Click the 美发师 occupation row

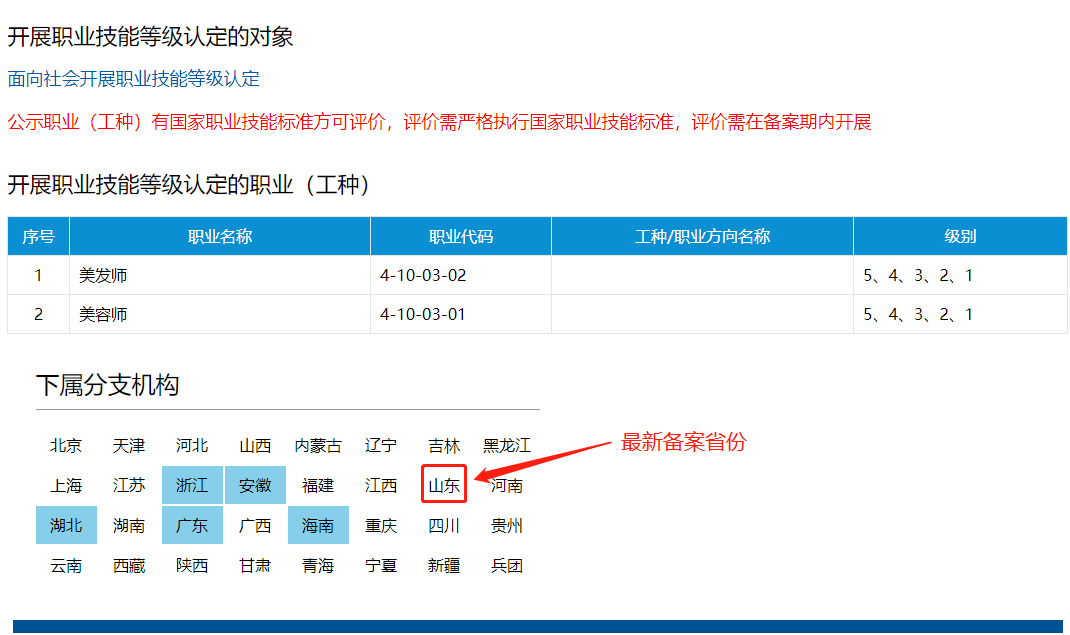[104, 275]
